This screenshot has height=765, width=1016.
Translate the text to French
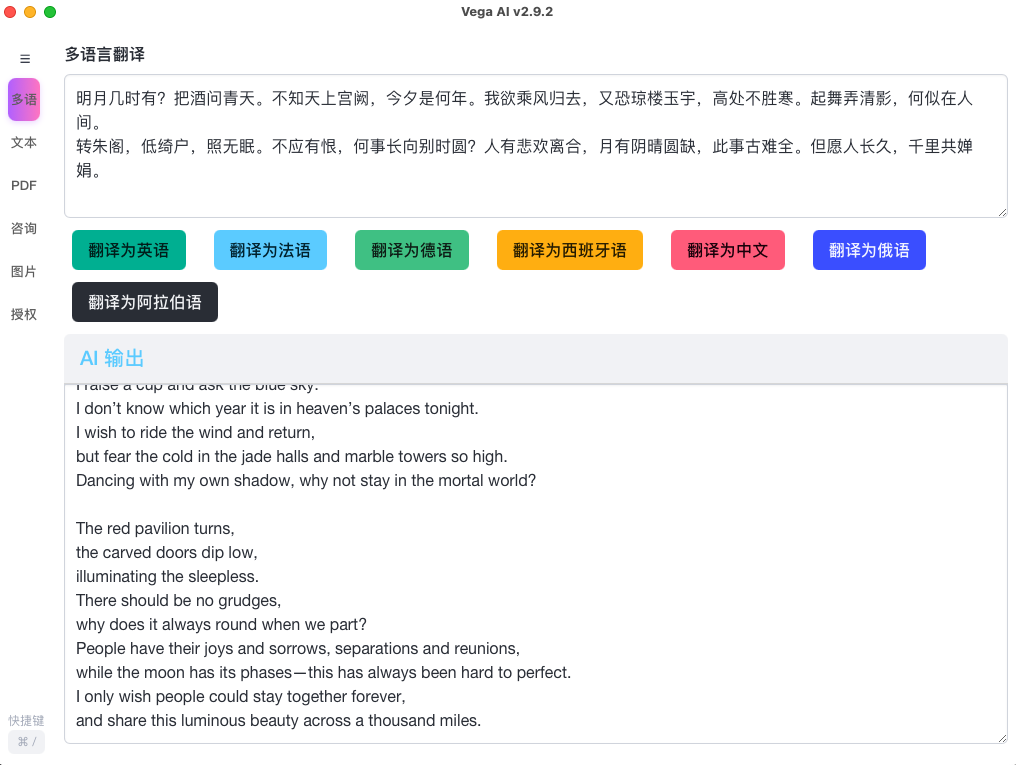click(270, 250)
